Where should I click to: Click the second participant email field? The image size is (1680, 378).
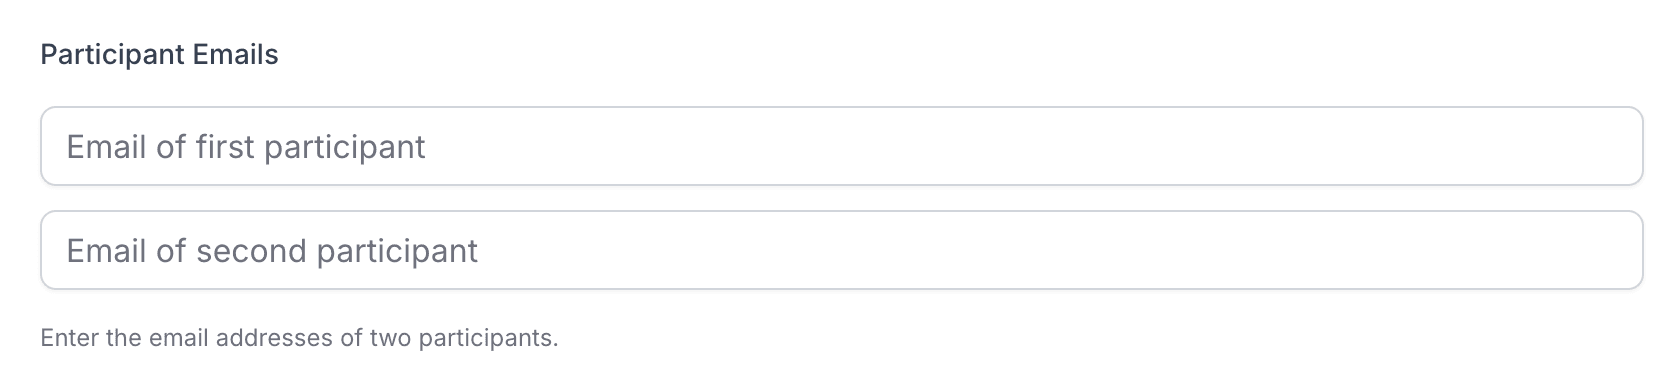(841, 250)
